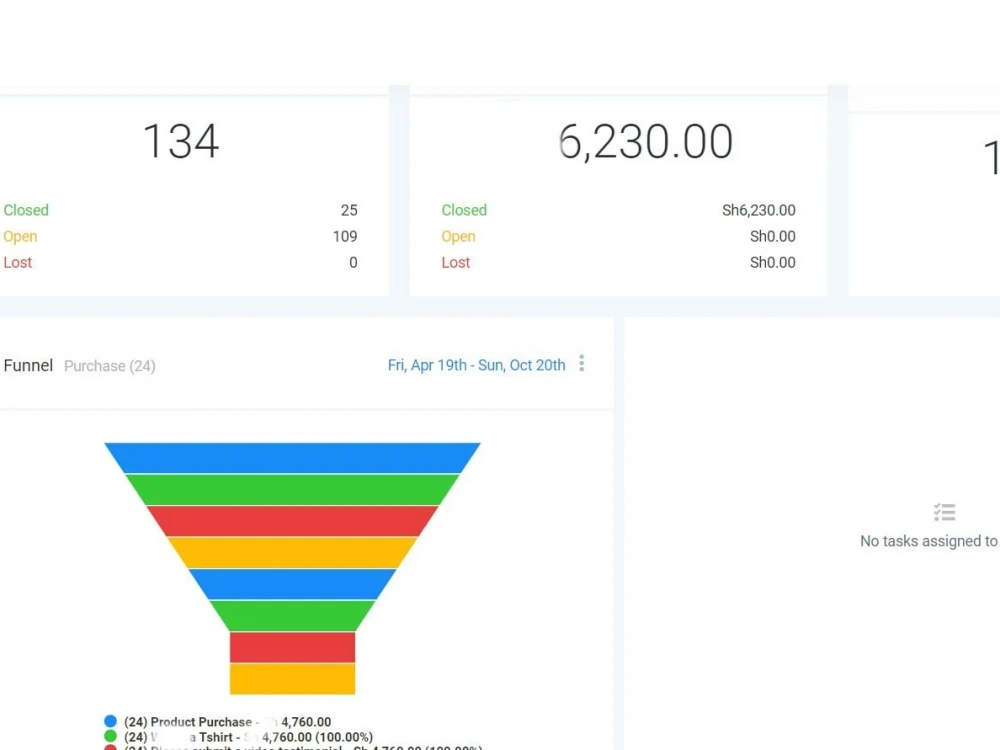Image resolution: width=1000 pixels, height=750 pixels.
Task: Click the bottom yellow rectangular funnel stage
Action: (x=292, y=679)
